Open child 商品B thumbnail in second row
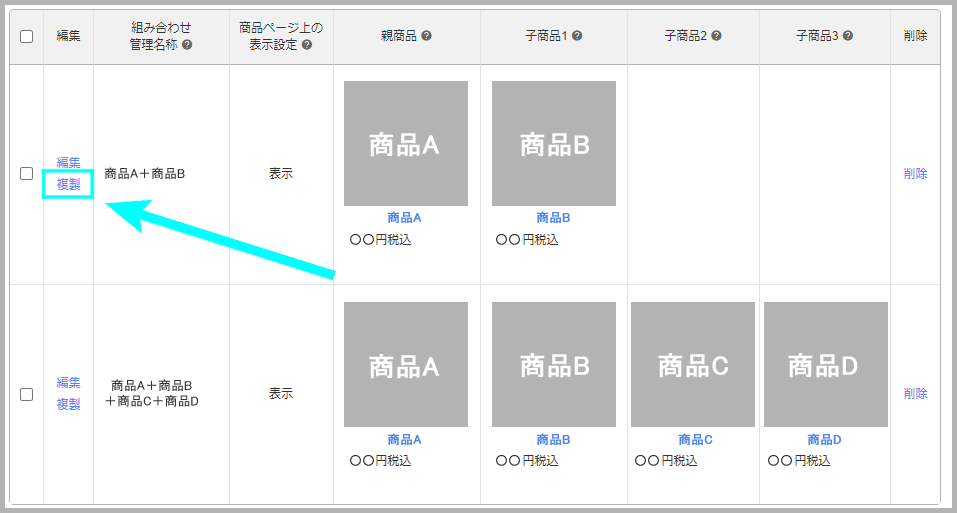The width and height of the screenshot is (957, 513). pyautogui.click(x=554, y=364)
